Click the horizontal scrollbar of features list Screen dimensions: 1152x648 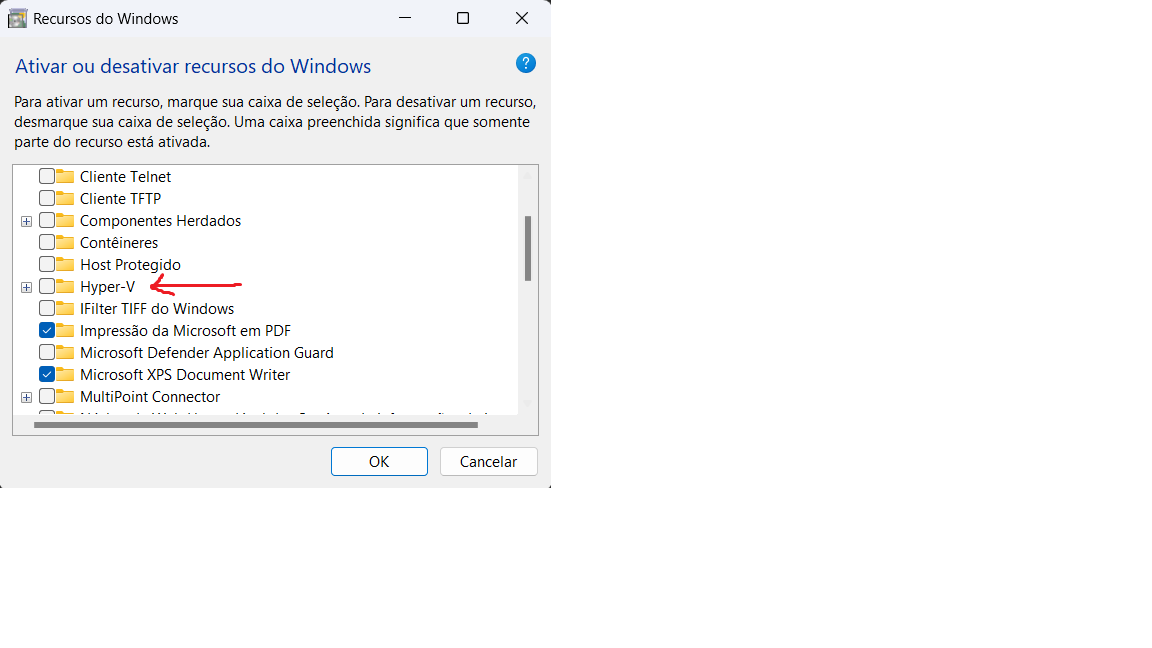click(x=256, y=425)
